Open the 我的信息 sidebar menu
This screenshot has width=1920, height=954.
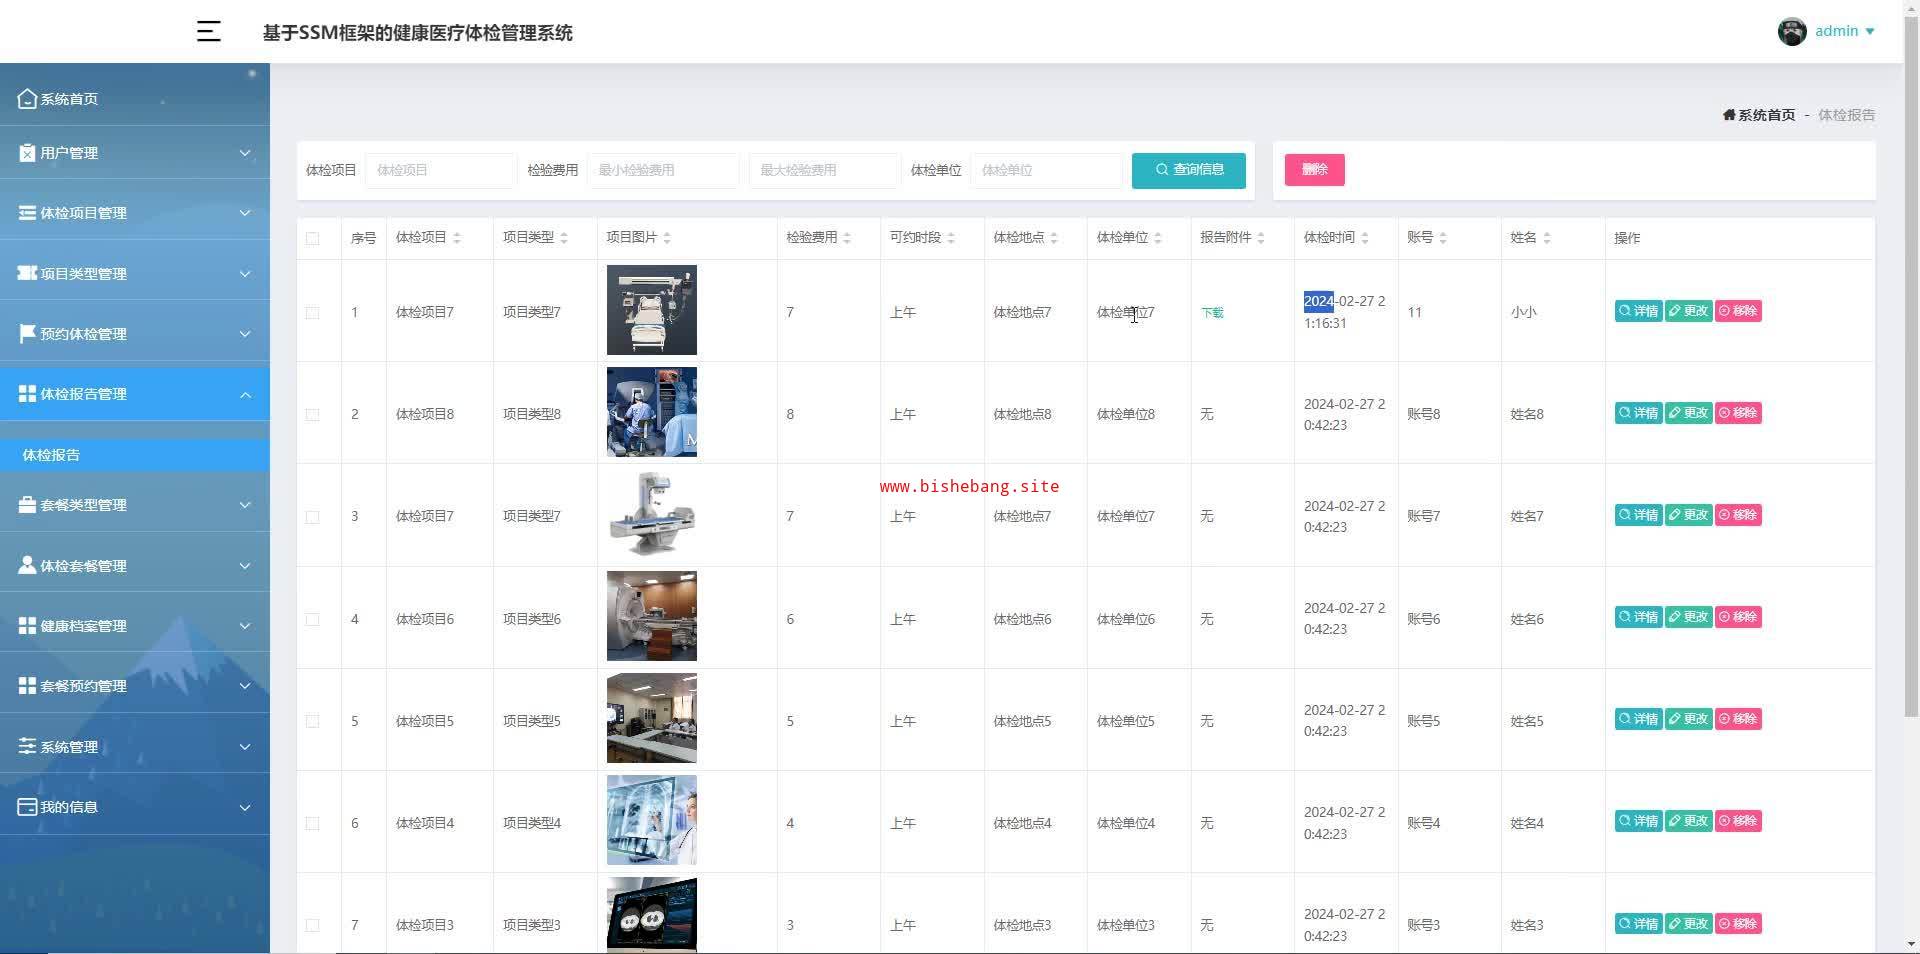135,807
